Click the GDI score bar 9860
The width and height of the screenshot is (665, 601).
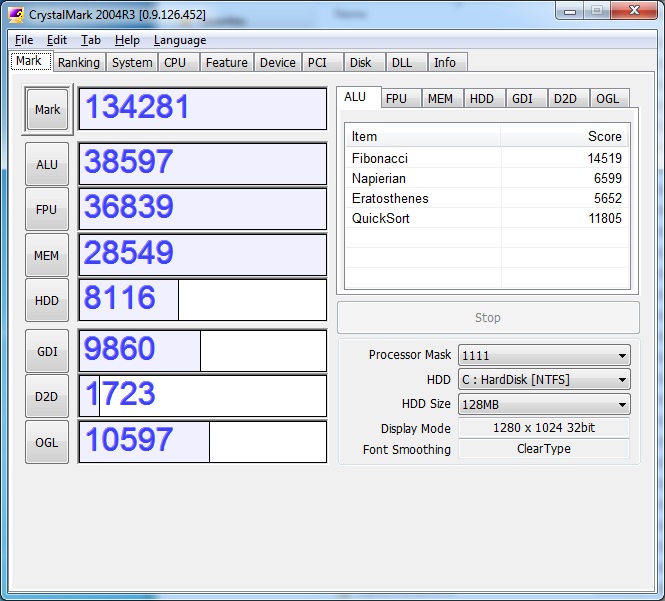[203, 351]
